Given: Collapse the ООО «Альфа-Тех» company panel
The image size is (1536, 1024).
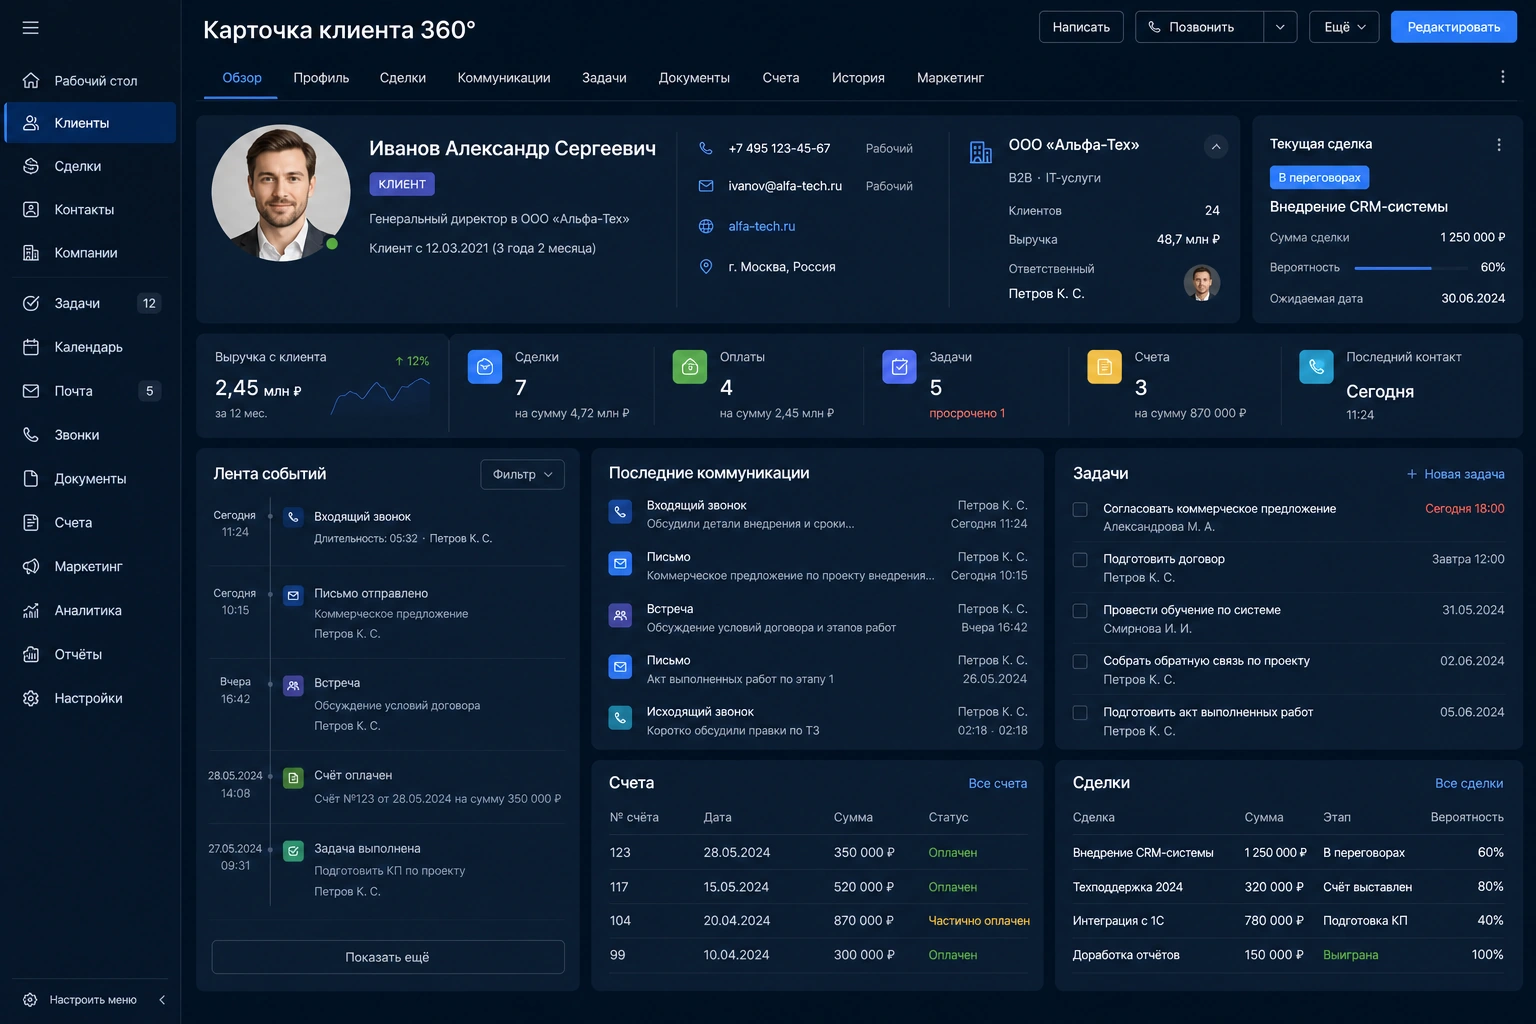Looking at the screenshot, I should (1216, 147).
